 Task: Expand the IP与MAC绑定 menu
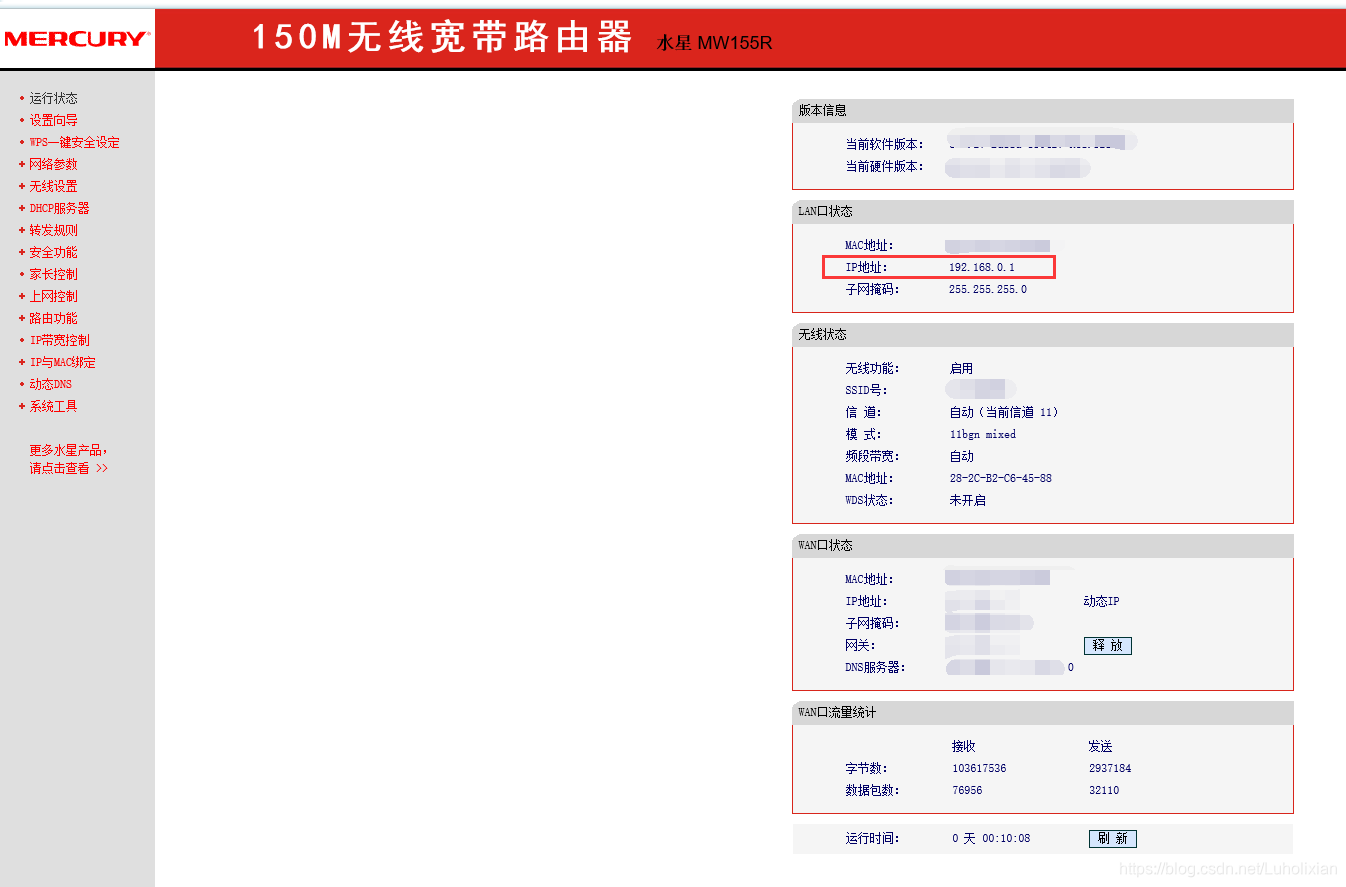tap(62, 362)
